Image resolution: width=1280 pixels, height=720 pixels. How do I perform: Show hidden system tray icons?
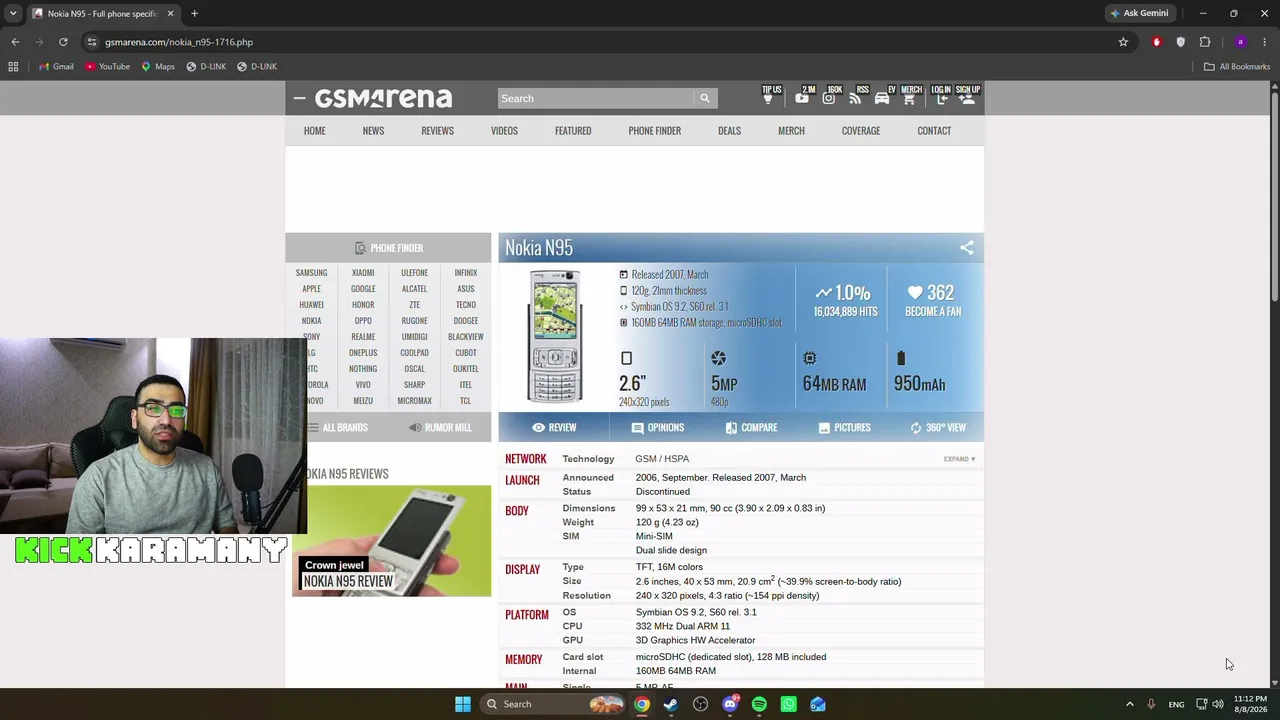[1130, 704]
